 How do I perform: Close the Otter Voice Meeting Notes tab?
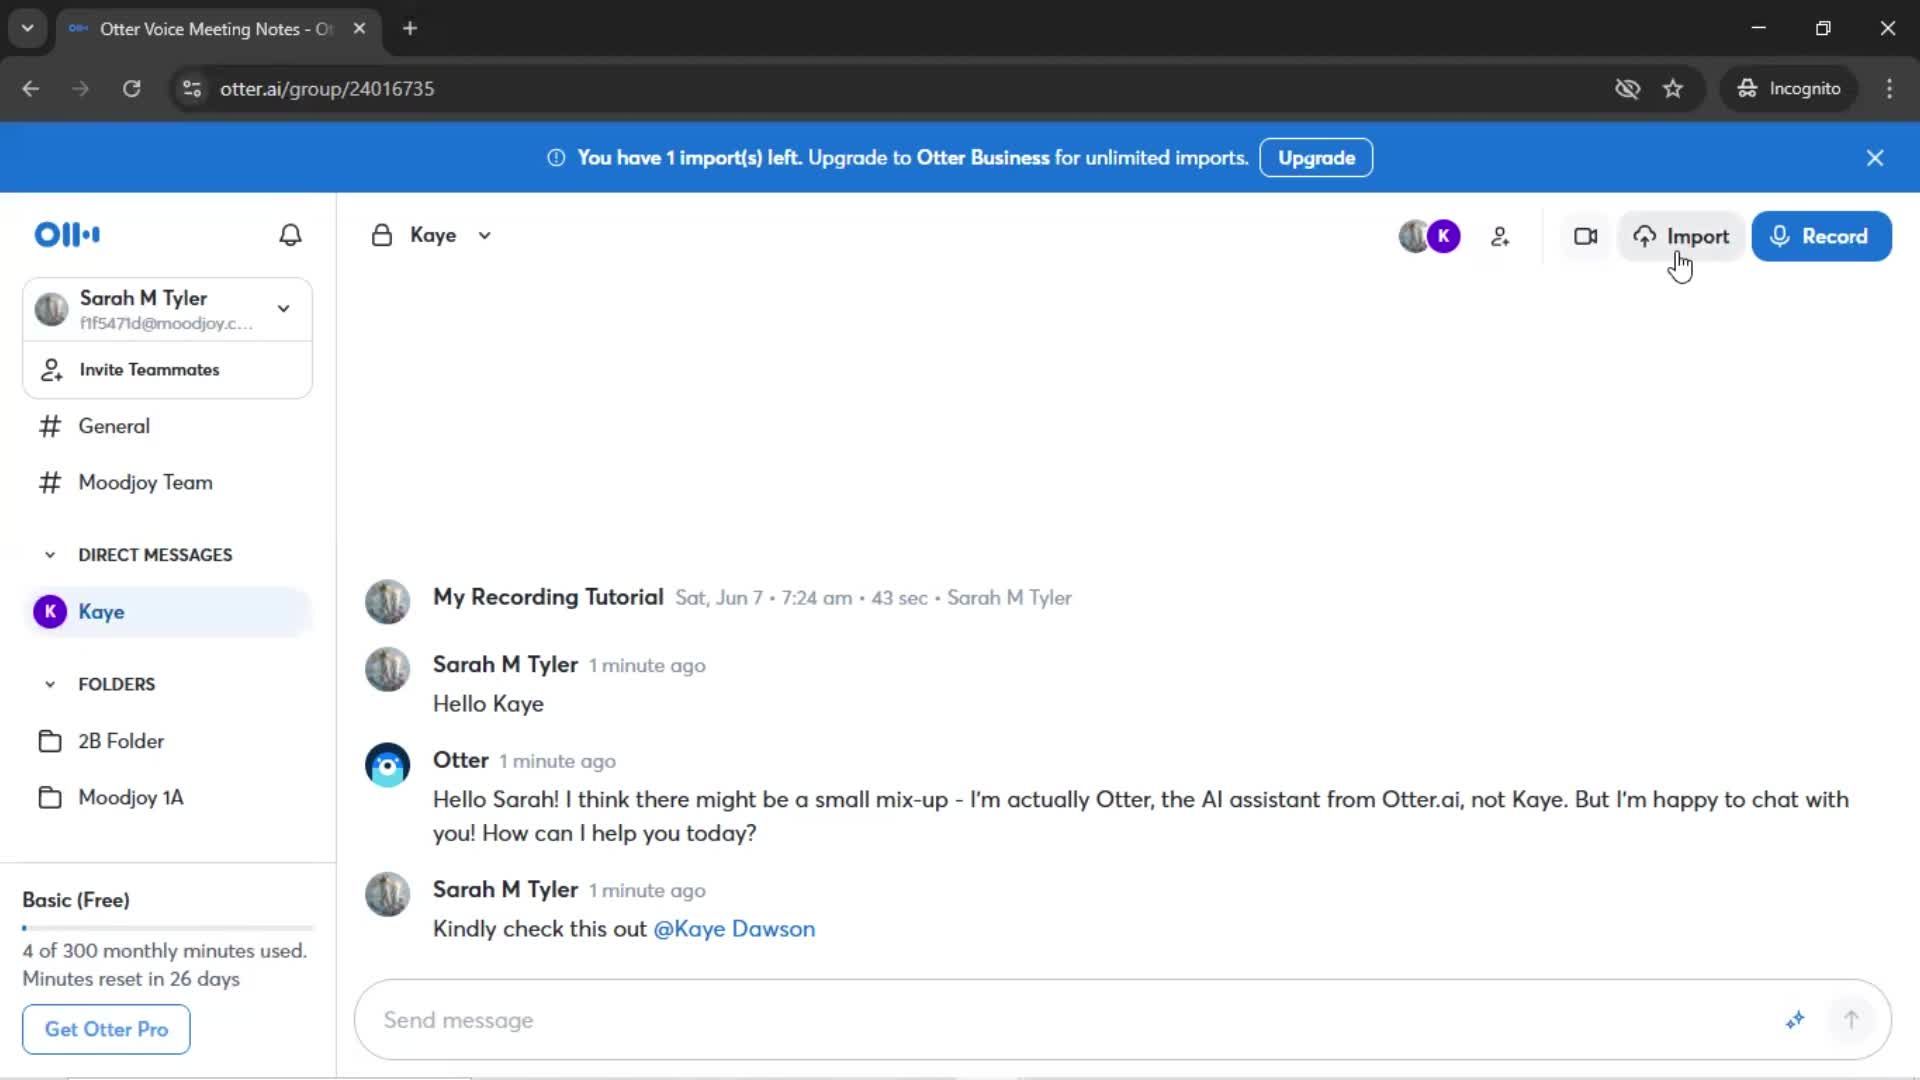(x=359, y=29)
